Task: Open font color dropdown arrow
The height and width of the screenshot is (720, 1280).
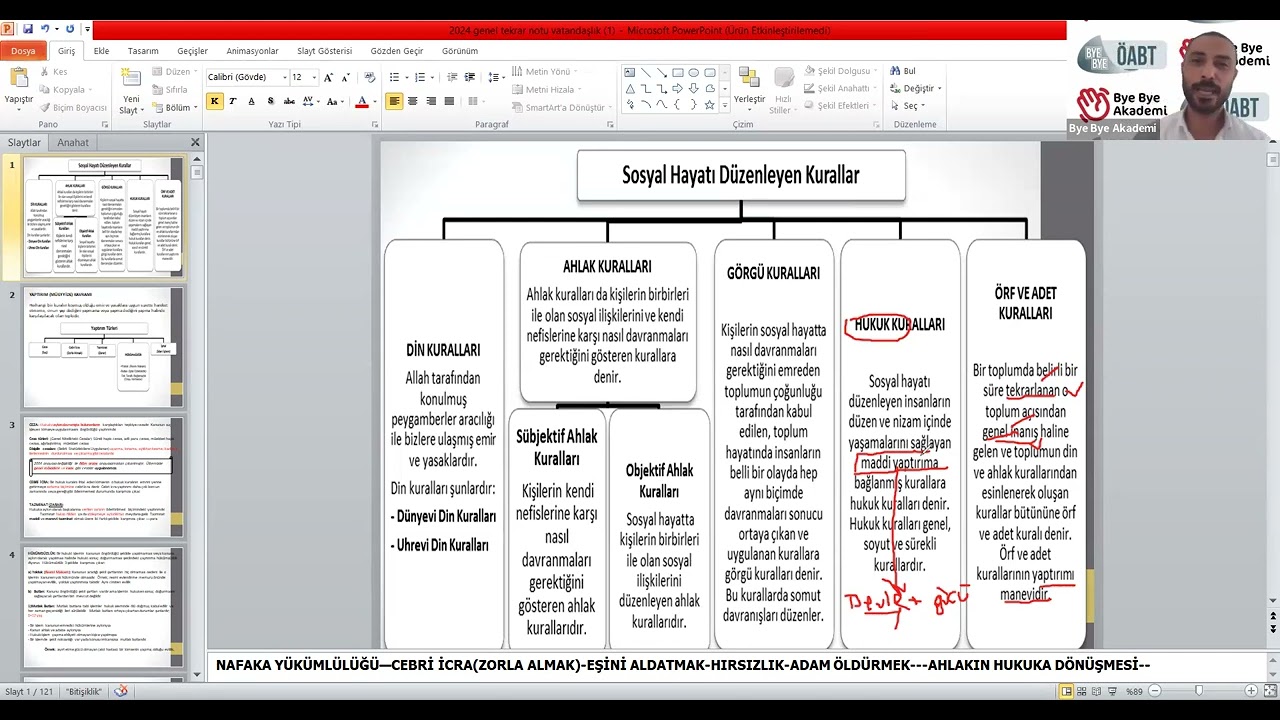Action: (375, 101)
